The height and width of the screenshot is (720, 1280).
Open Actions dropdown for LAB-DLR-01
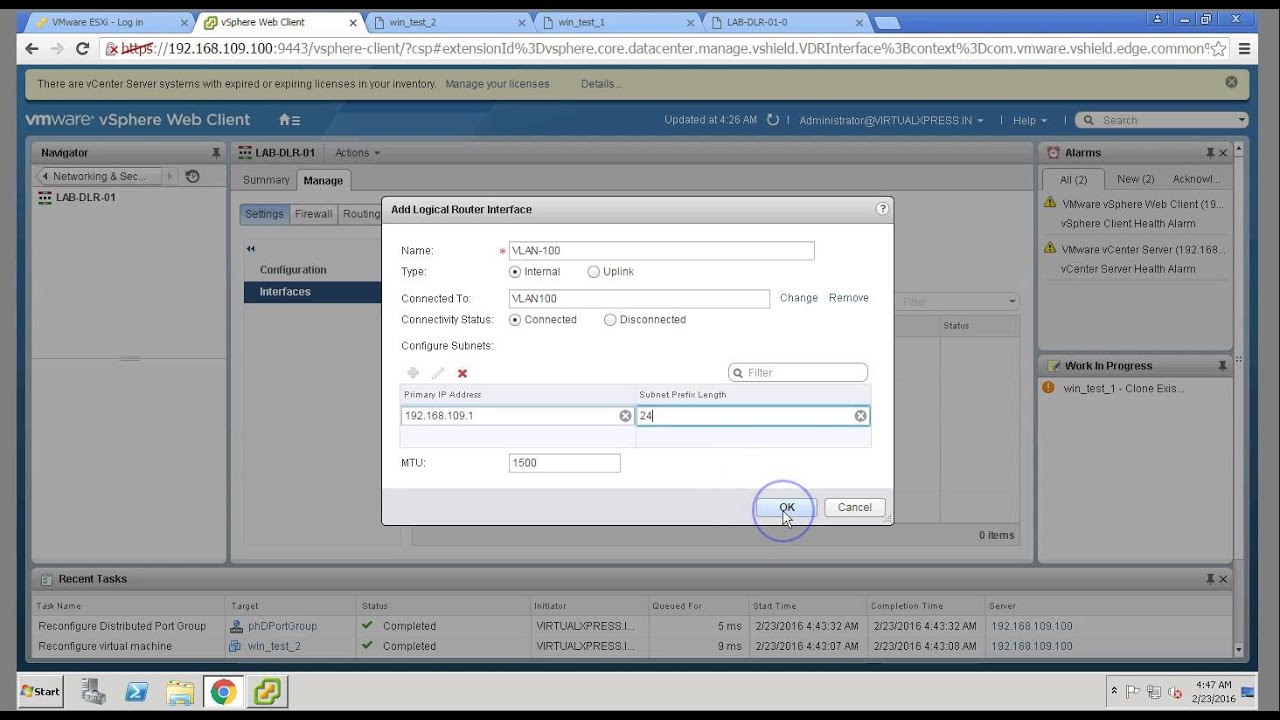(357, 153)
